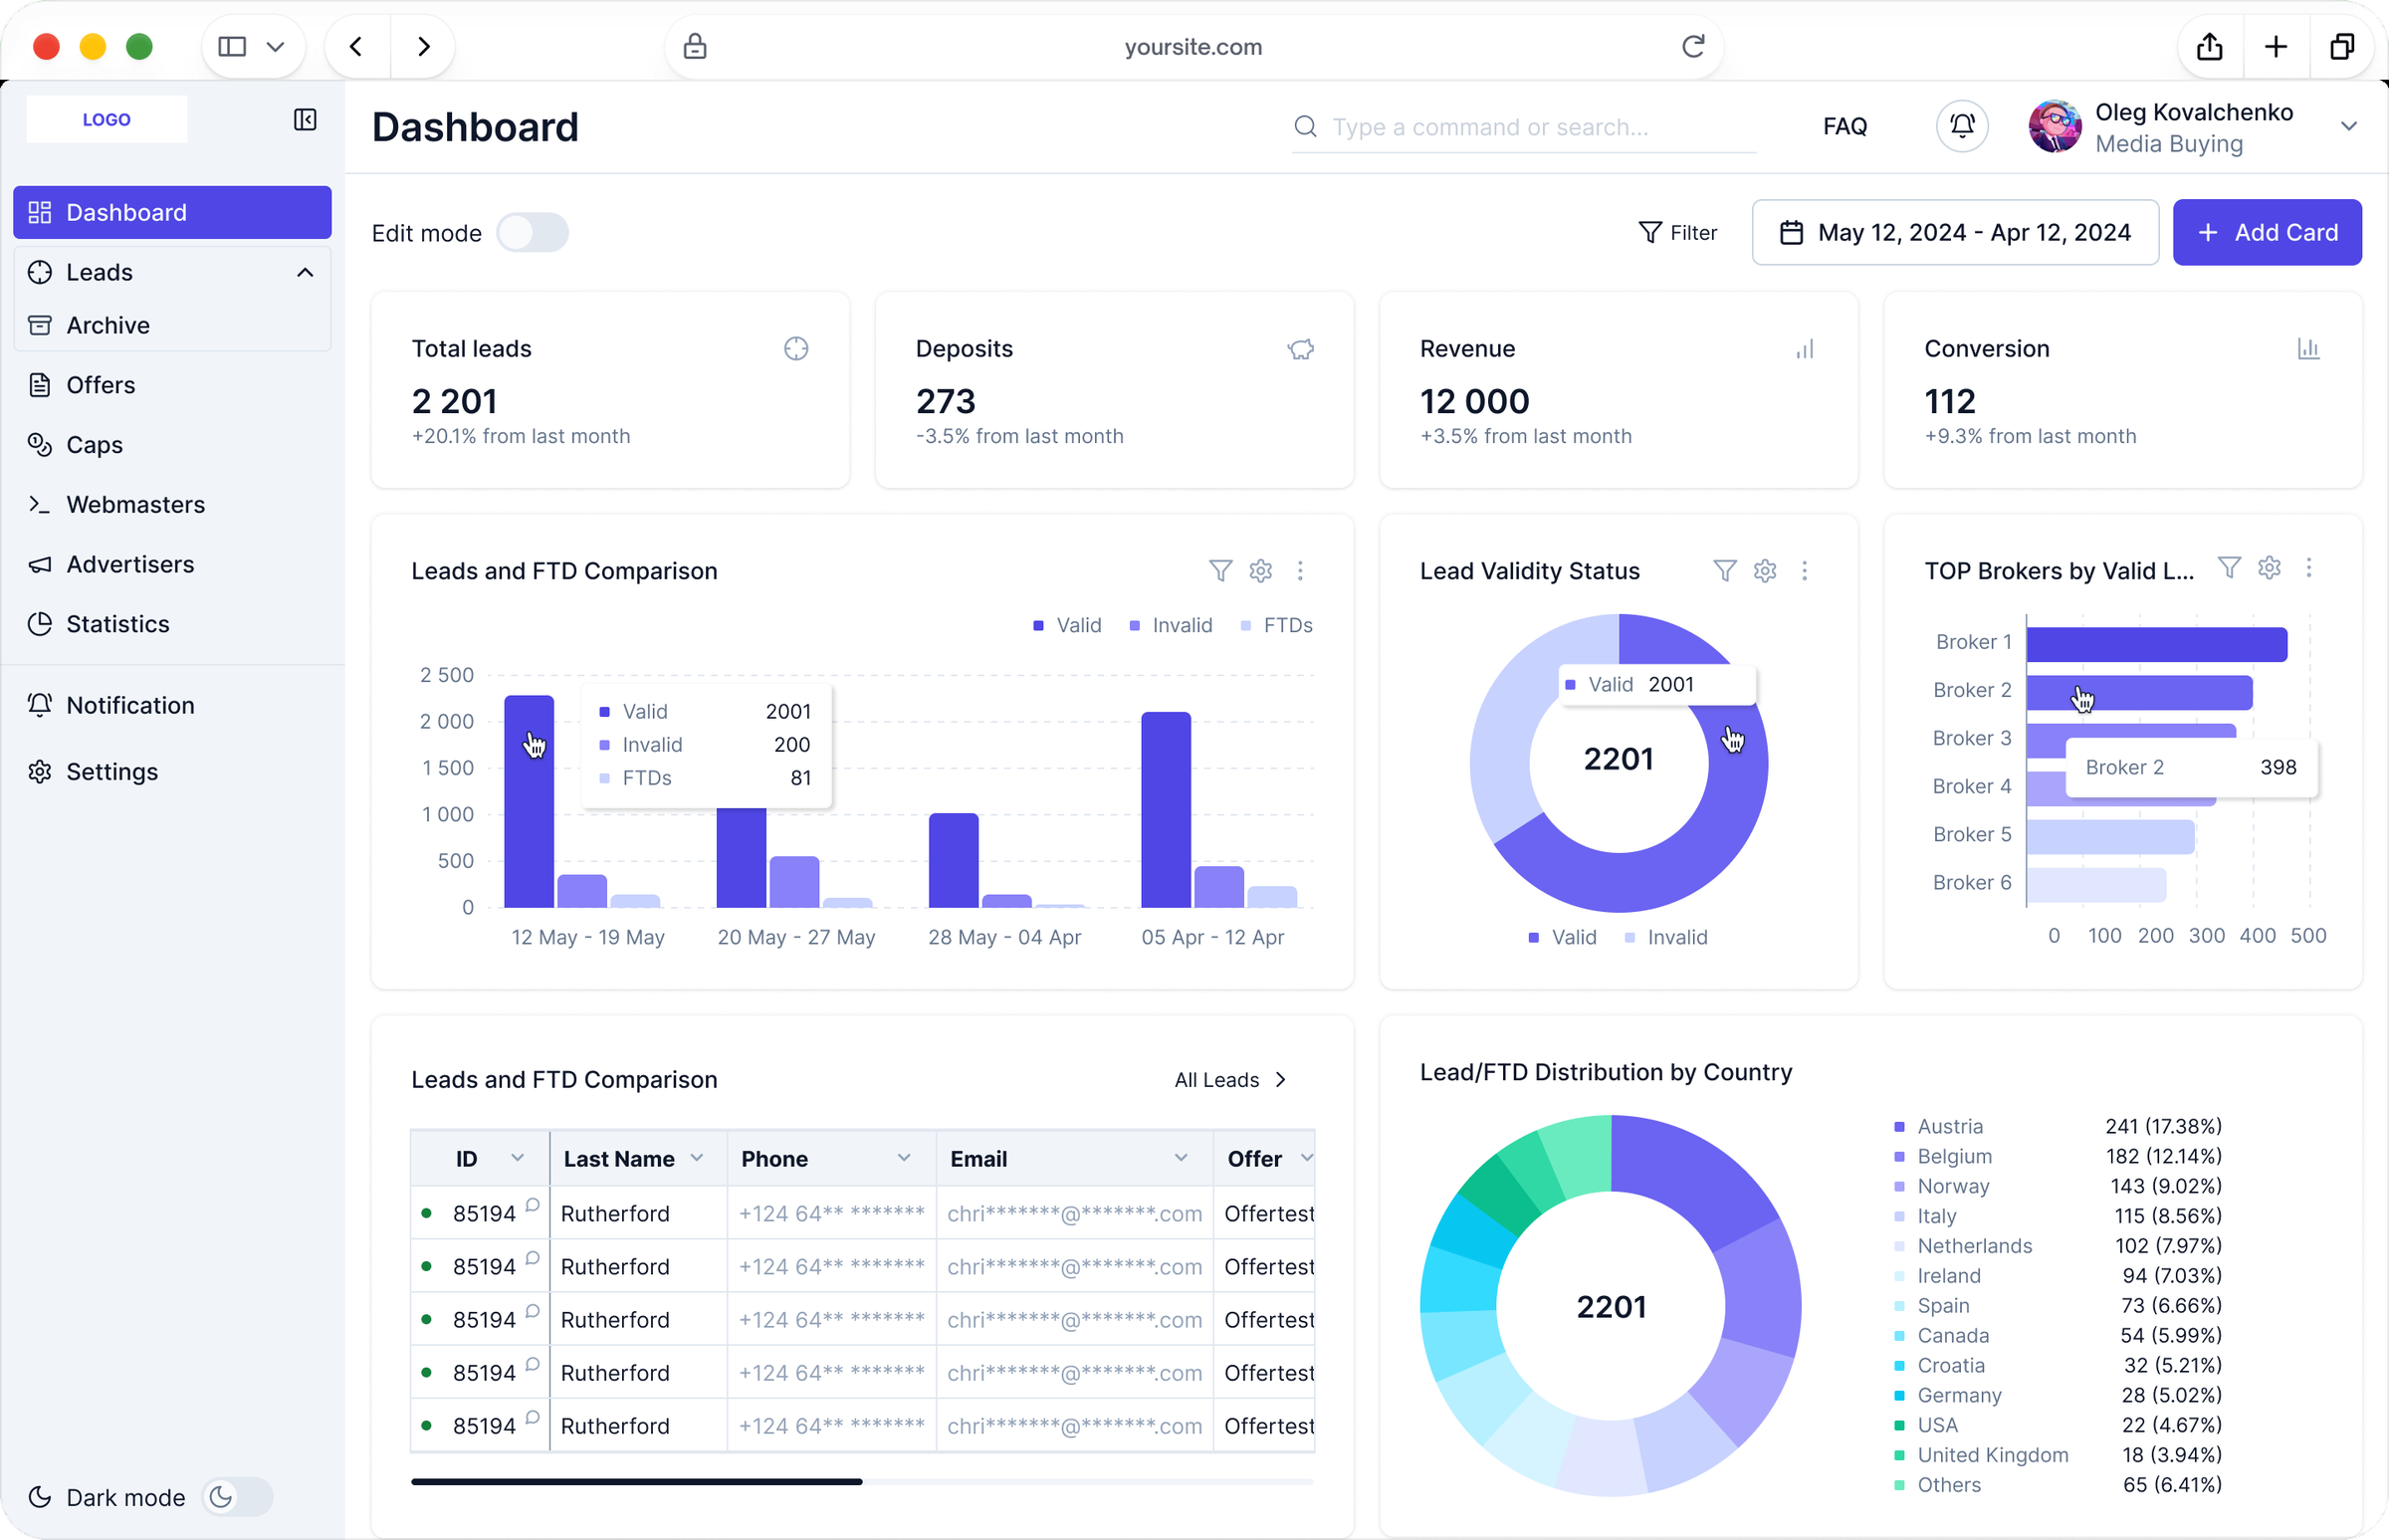Viewport: 2389px width, 1540px height.
Task: Expand user profile dropdown chevron
Action: [2349, 126]
